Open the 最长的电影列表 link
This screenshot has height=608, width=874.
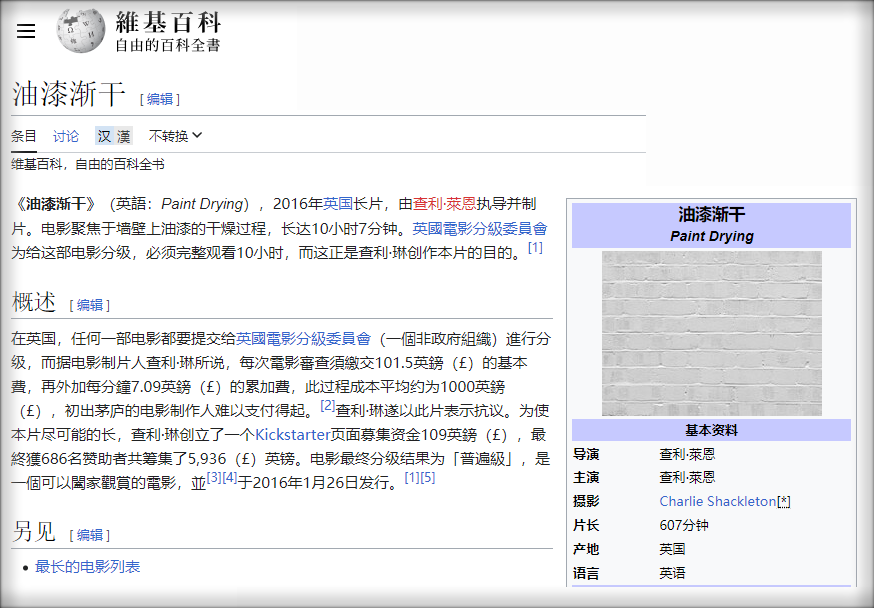88,567
